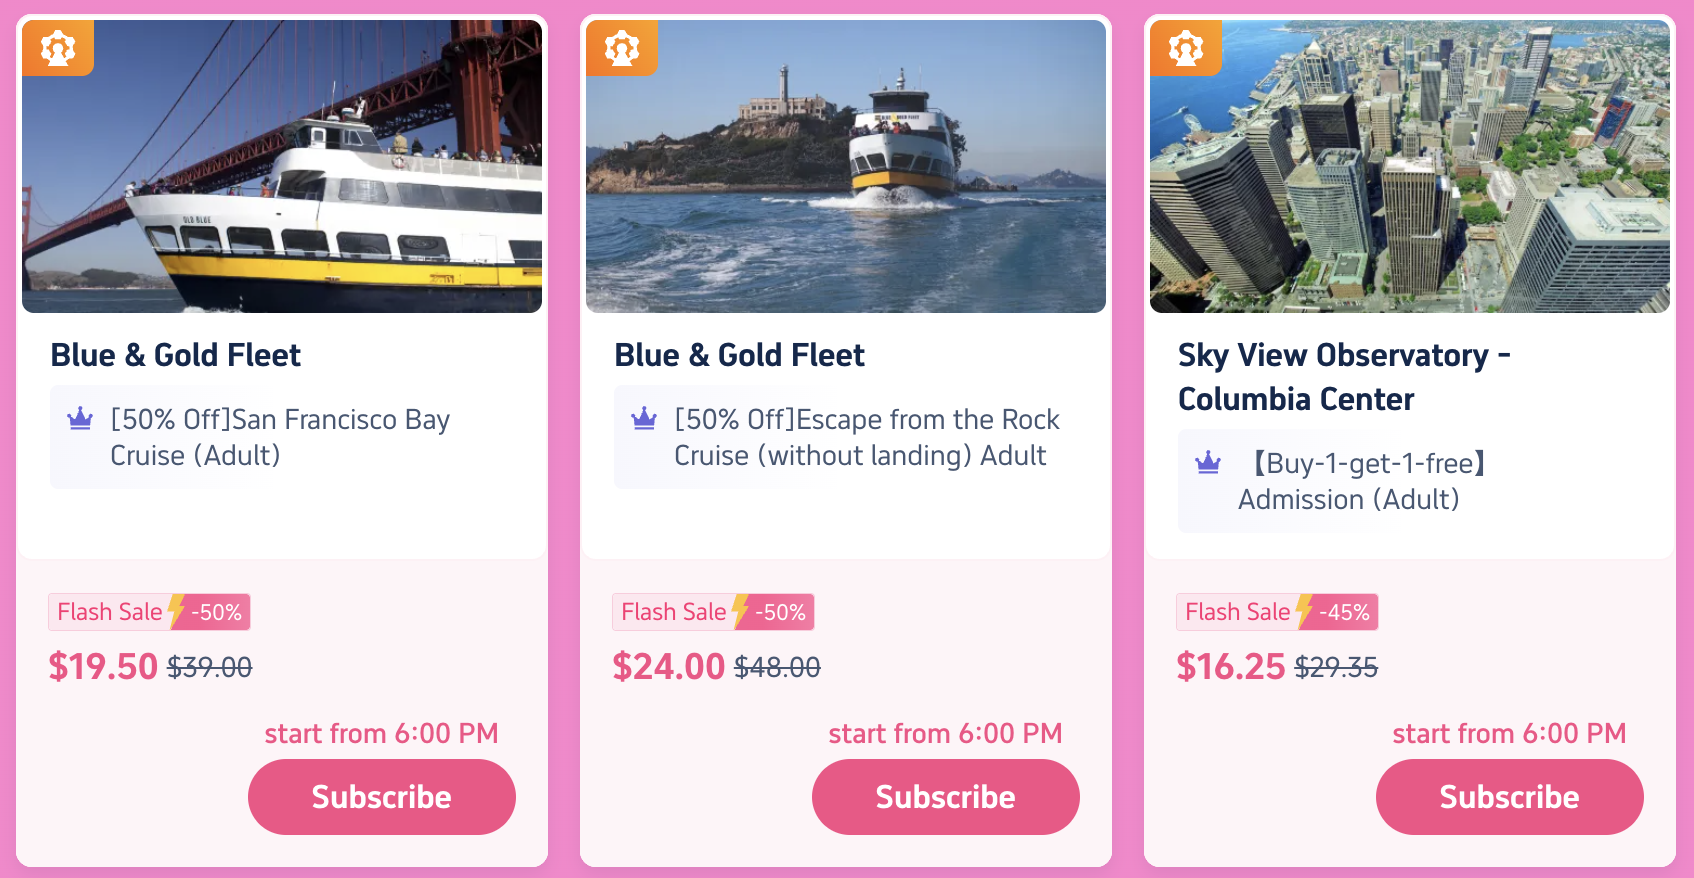Click the crown icon beside San Francisco Bay Cruise
The width and height of the screenshot is (1694, 878).
[80, 419]
